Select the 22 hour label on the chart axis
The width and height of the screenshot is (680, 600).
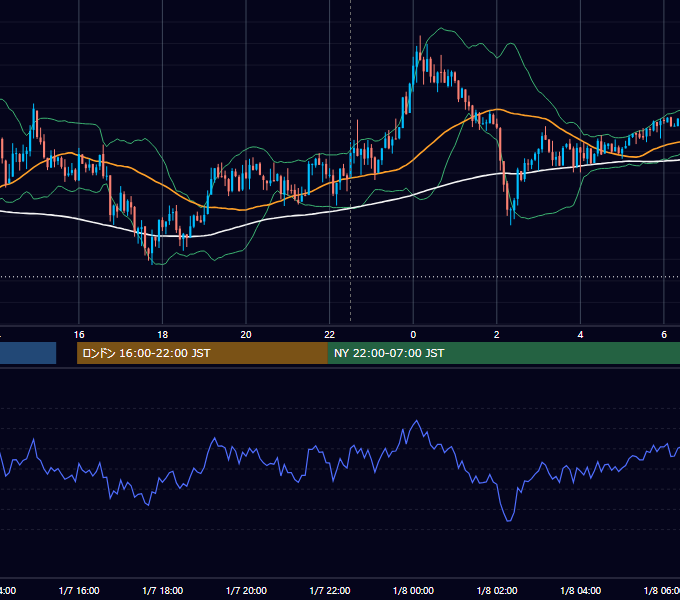(330, 335)
